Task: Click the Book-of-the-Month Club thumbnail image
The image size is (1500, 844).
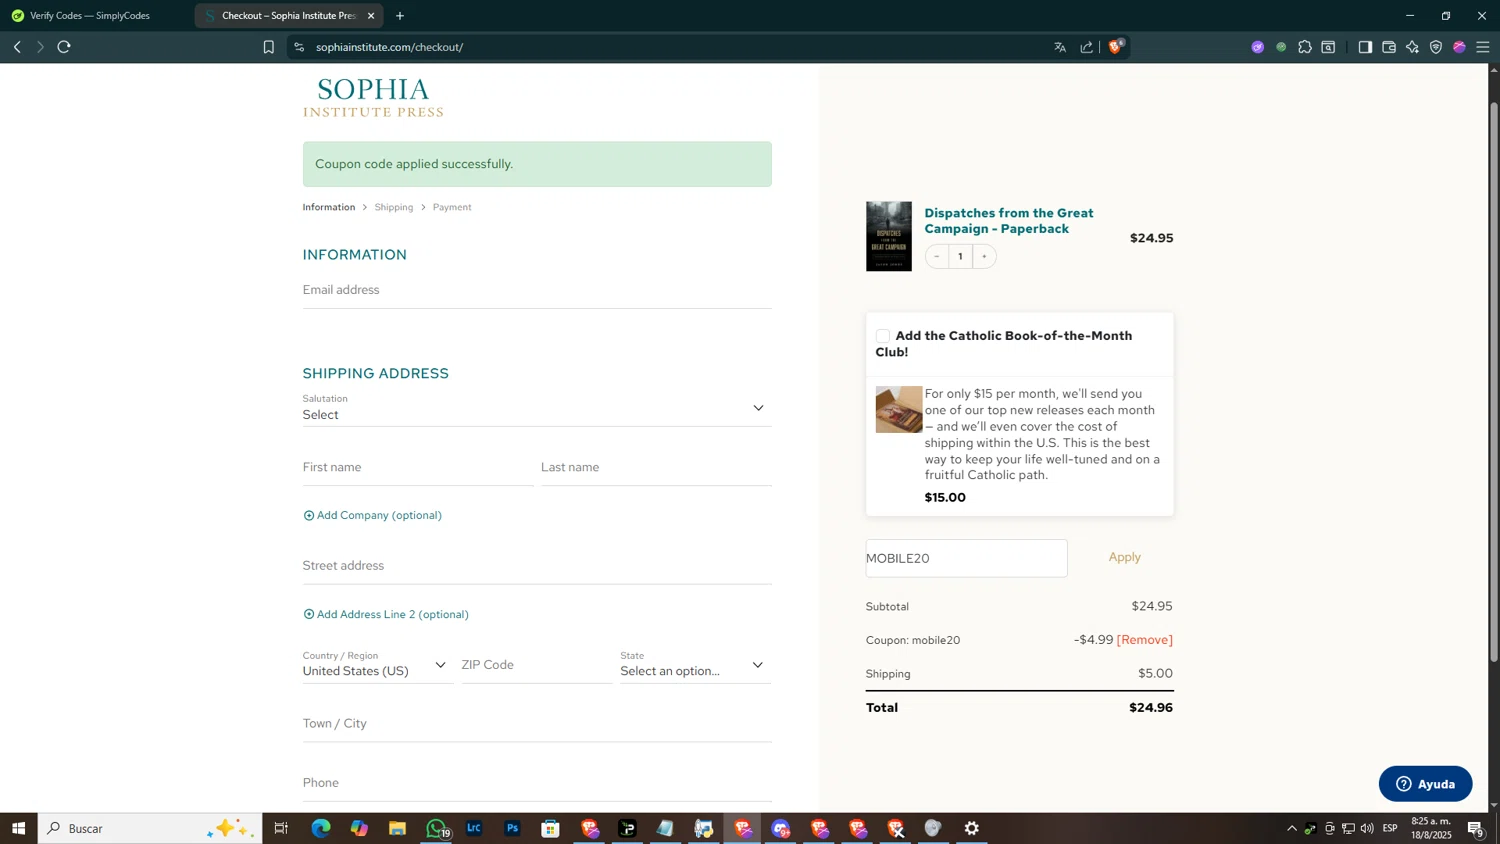Action: coord(899,409)
